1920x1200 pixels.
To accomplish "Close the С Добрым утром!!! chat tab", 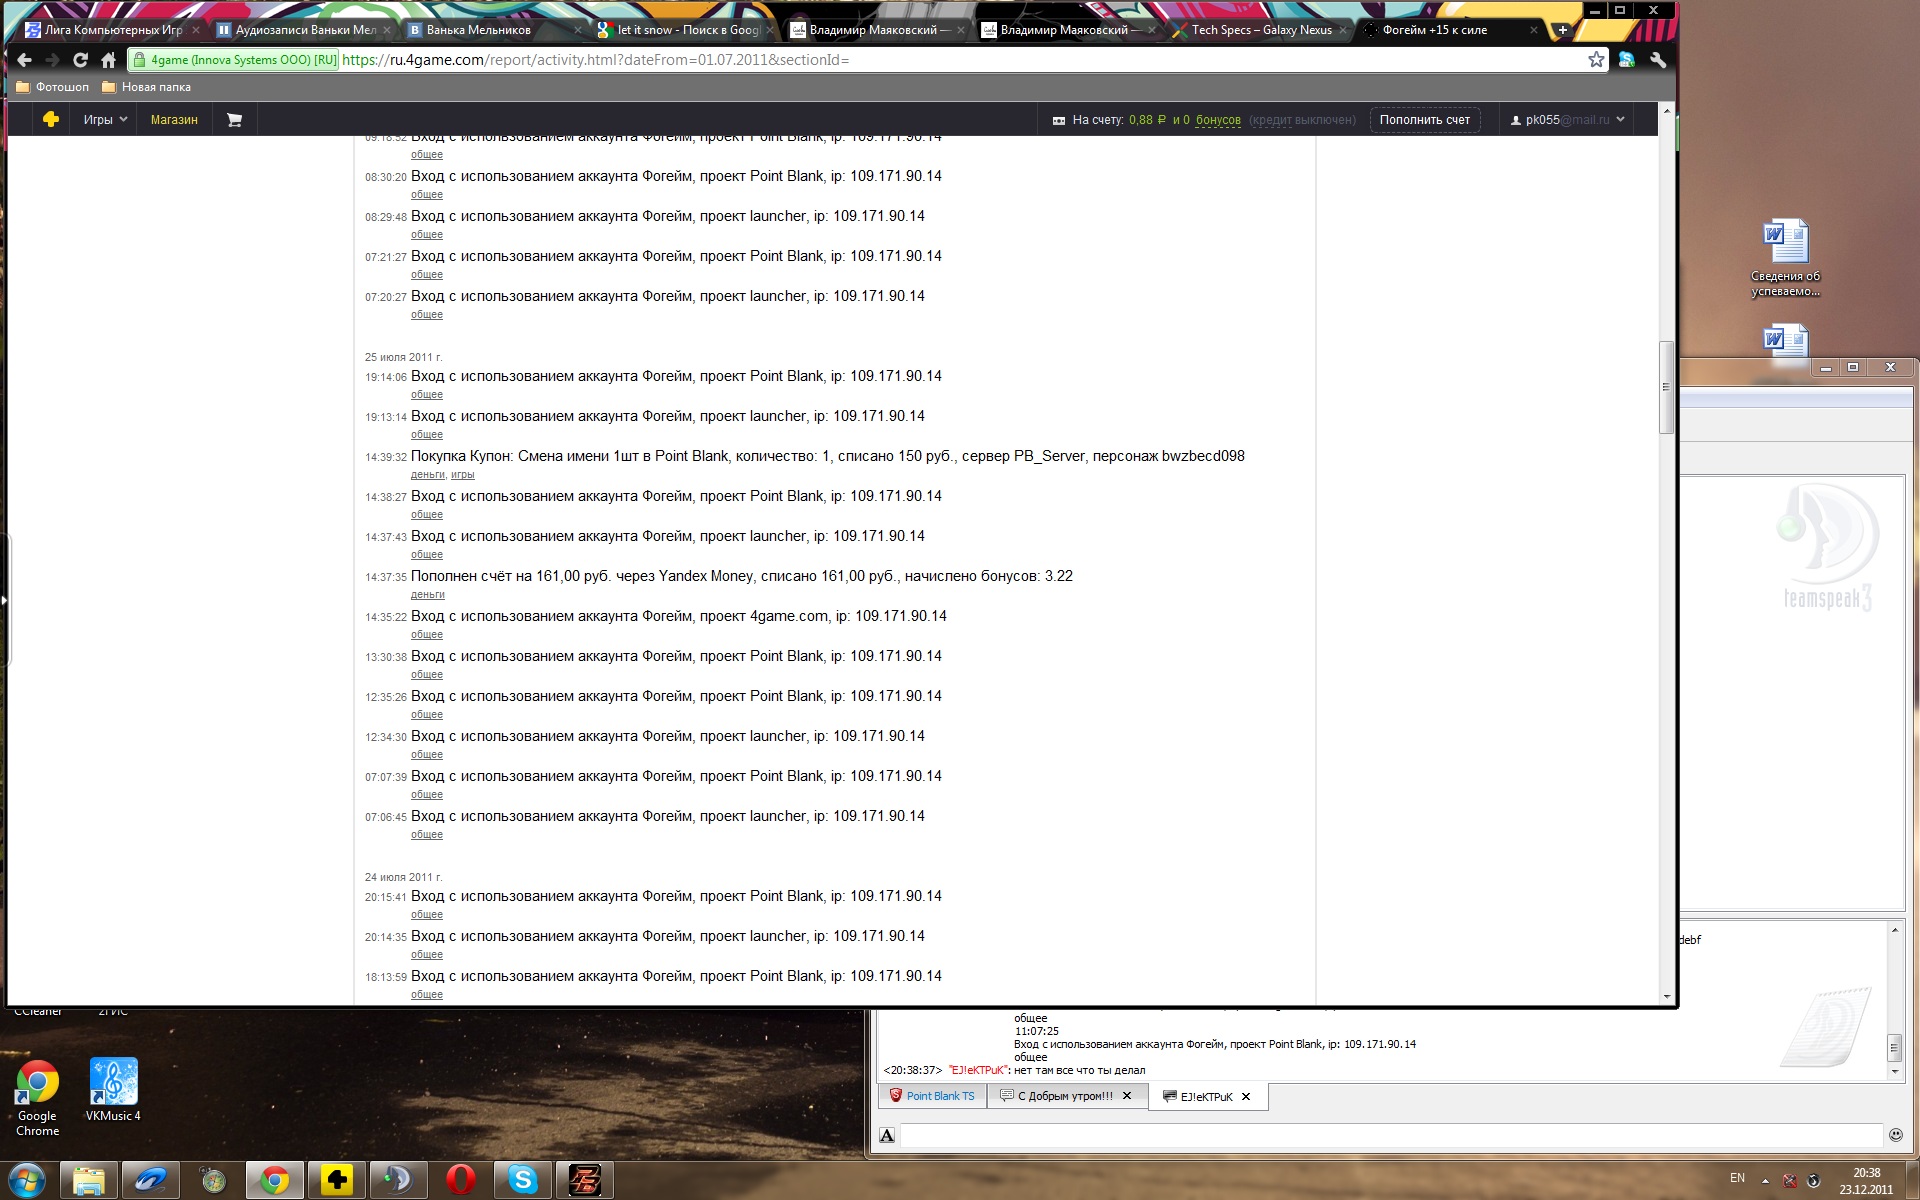I will point(1127,1096).
